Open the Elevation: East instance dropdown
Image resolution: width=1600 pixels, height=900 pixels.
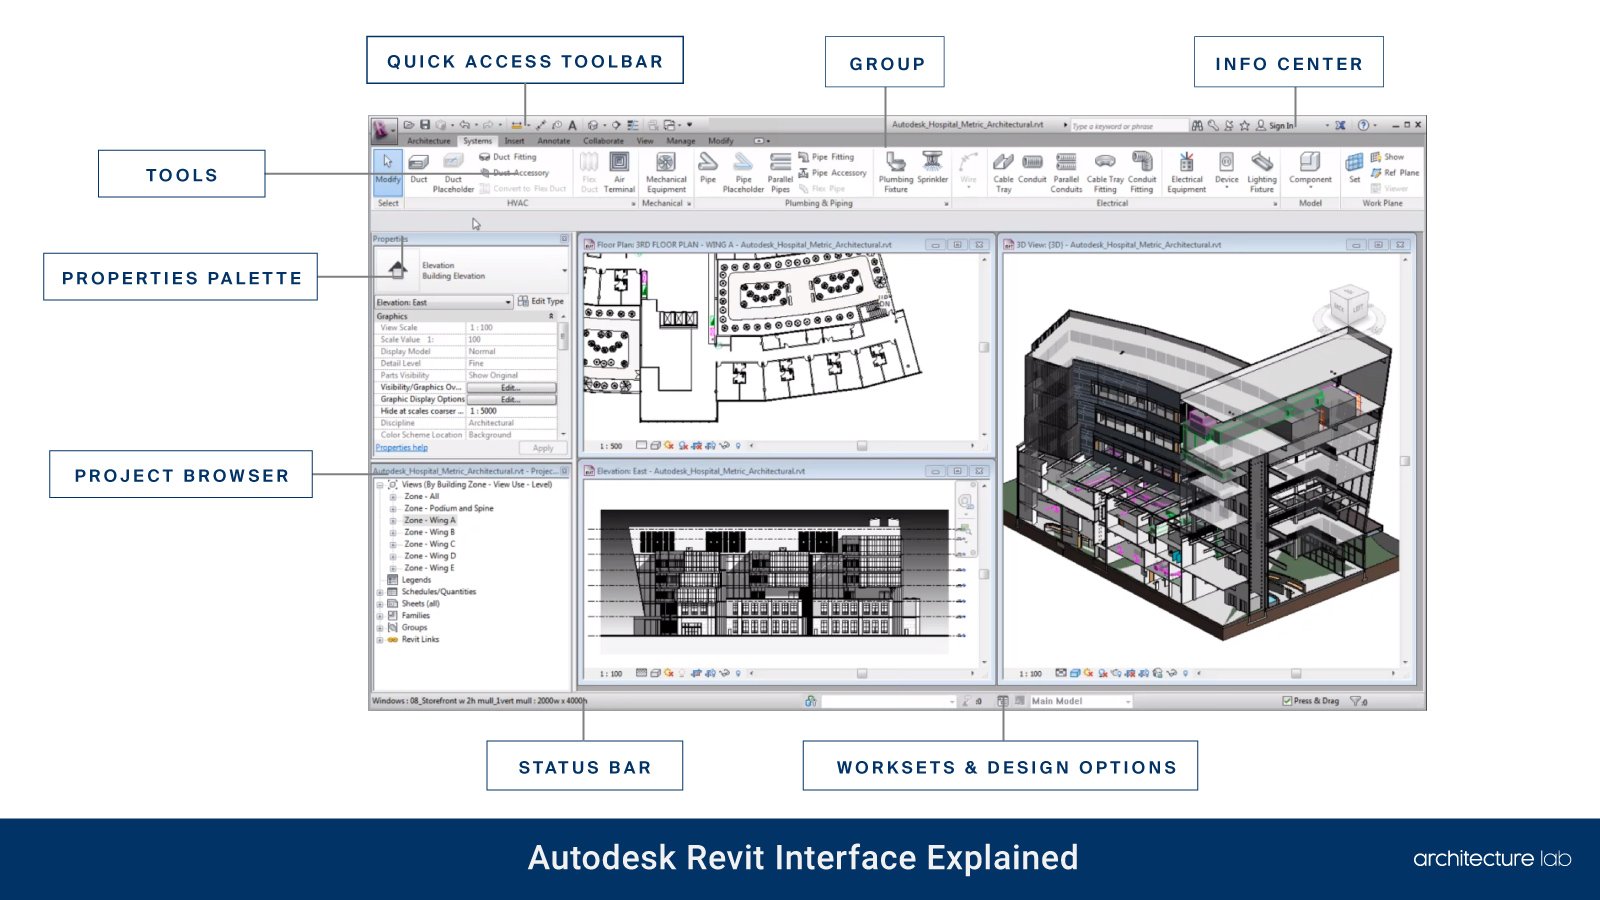tap(444, 302)
